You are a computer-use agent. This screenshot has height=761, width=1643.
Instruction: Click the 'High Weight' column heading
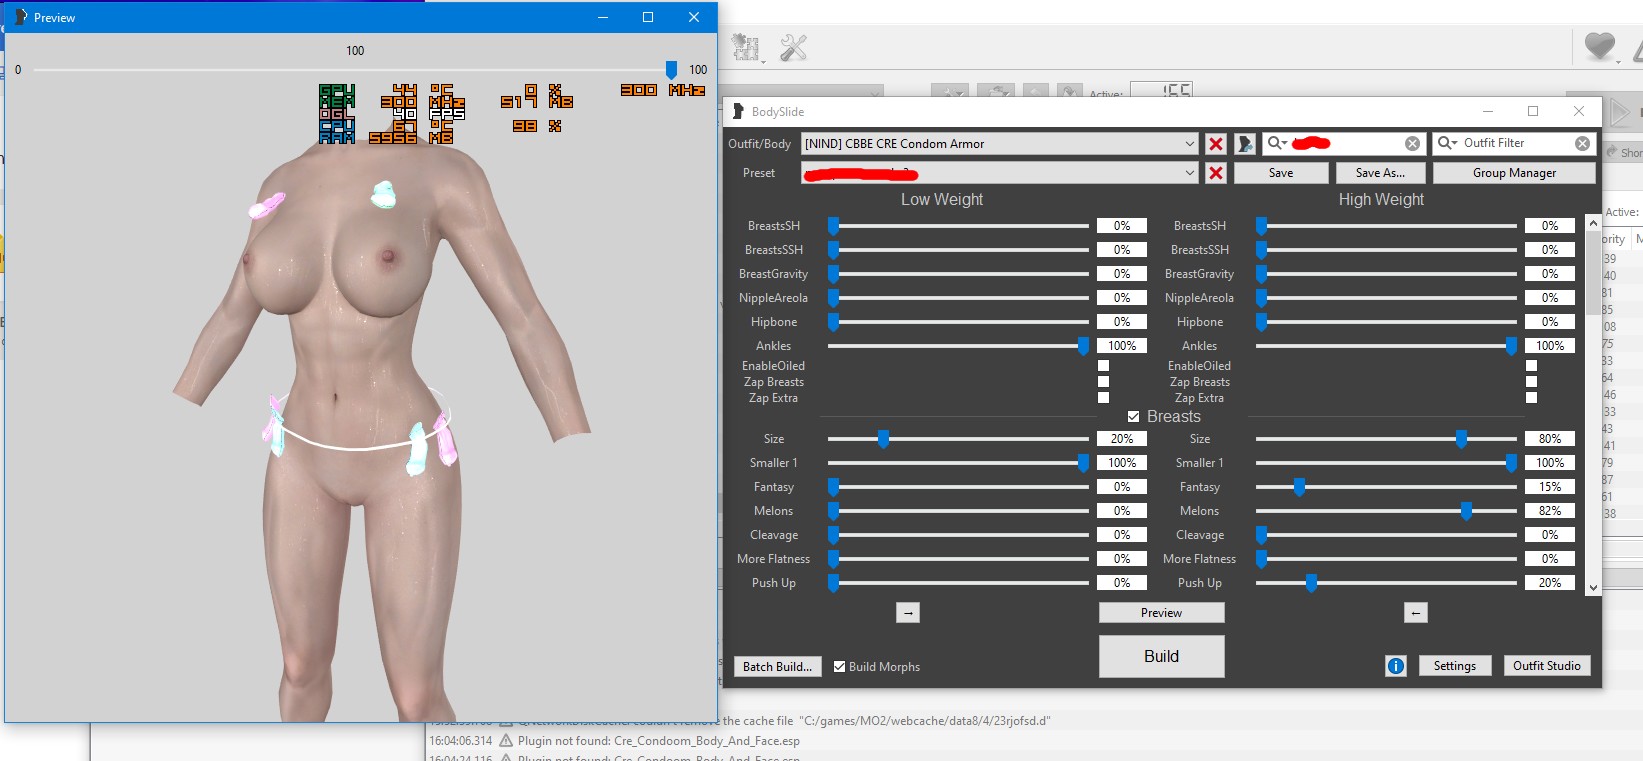point(1381,200)
